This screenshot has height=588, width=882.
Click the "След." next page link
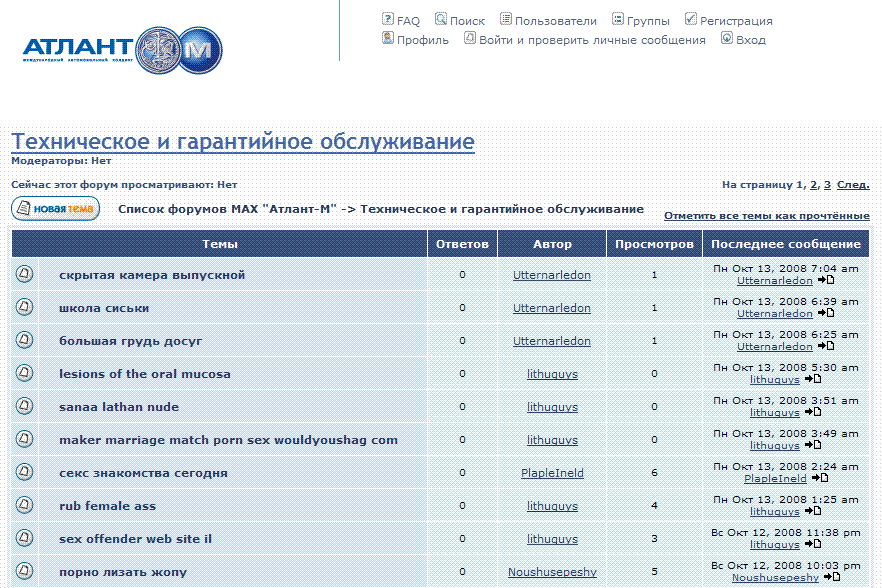[x=853, y=185]
